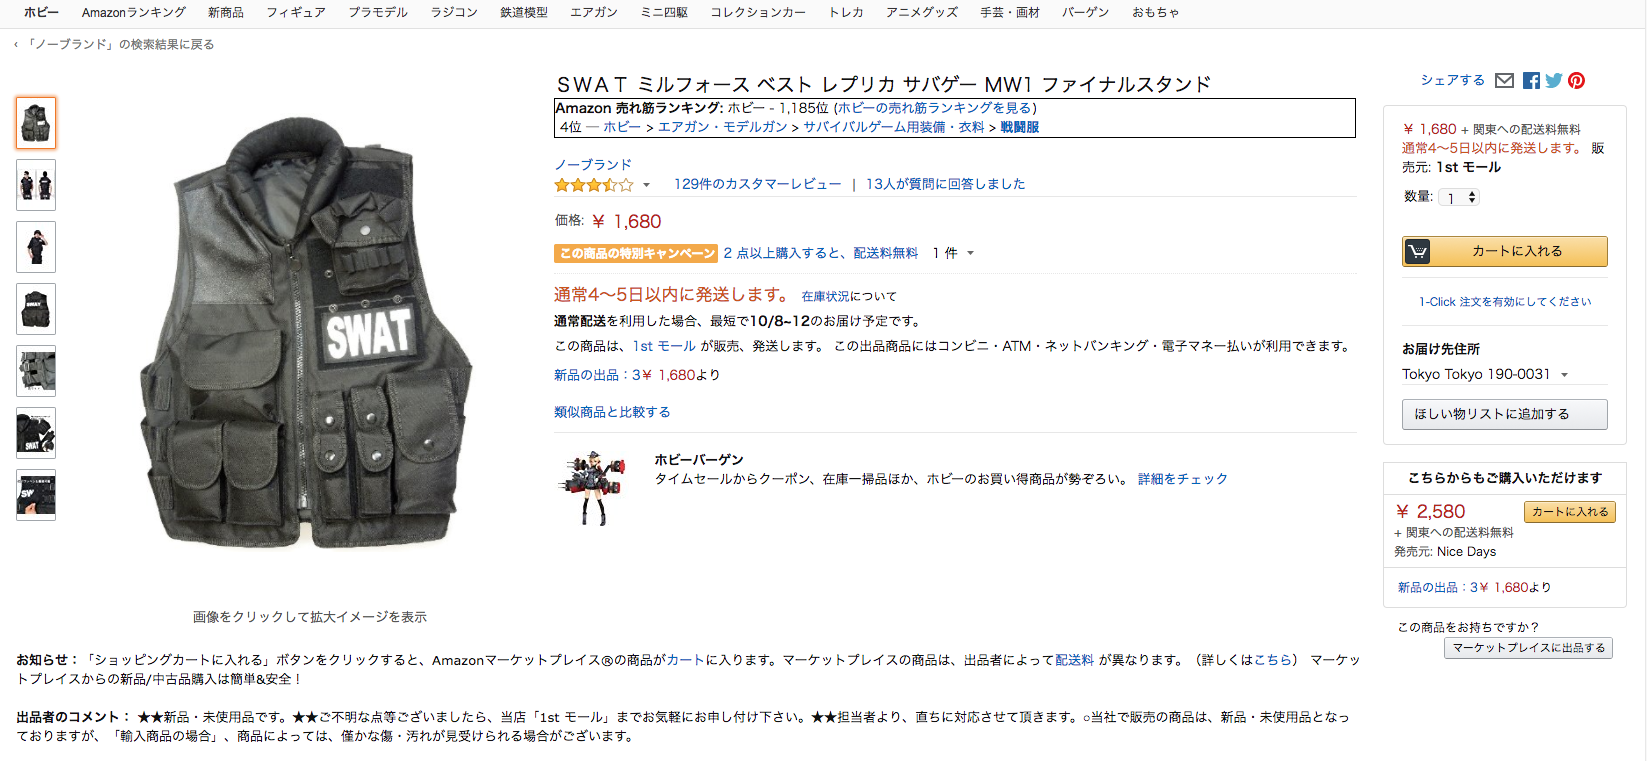The width and height of the screenshot is (1647, 761).
Task: Add item to wish list ほしい物リストに追加する
Action: pos(1504,414)
